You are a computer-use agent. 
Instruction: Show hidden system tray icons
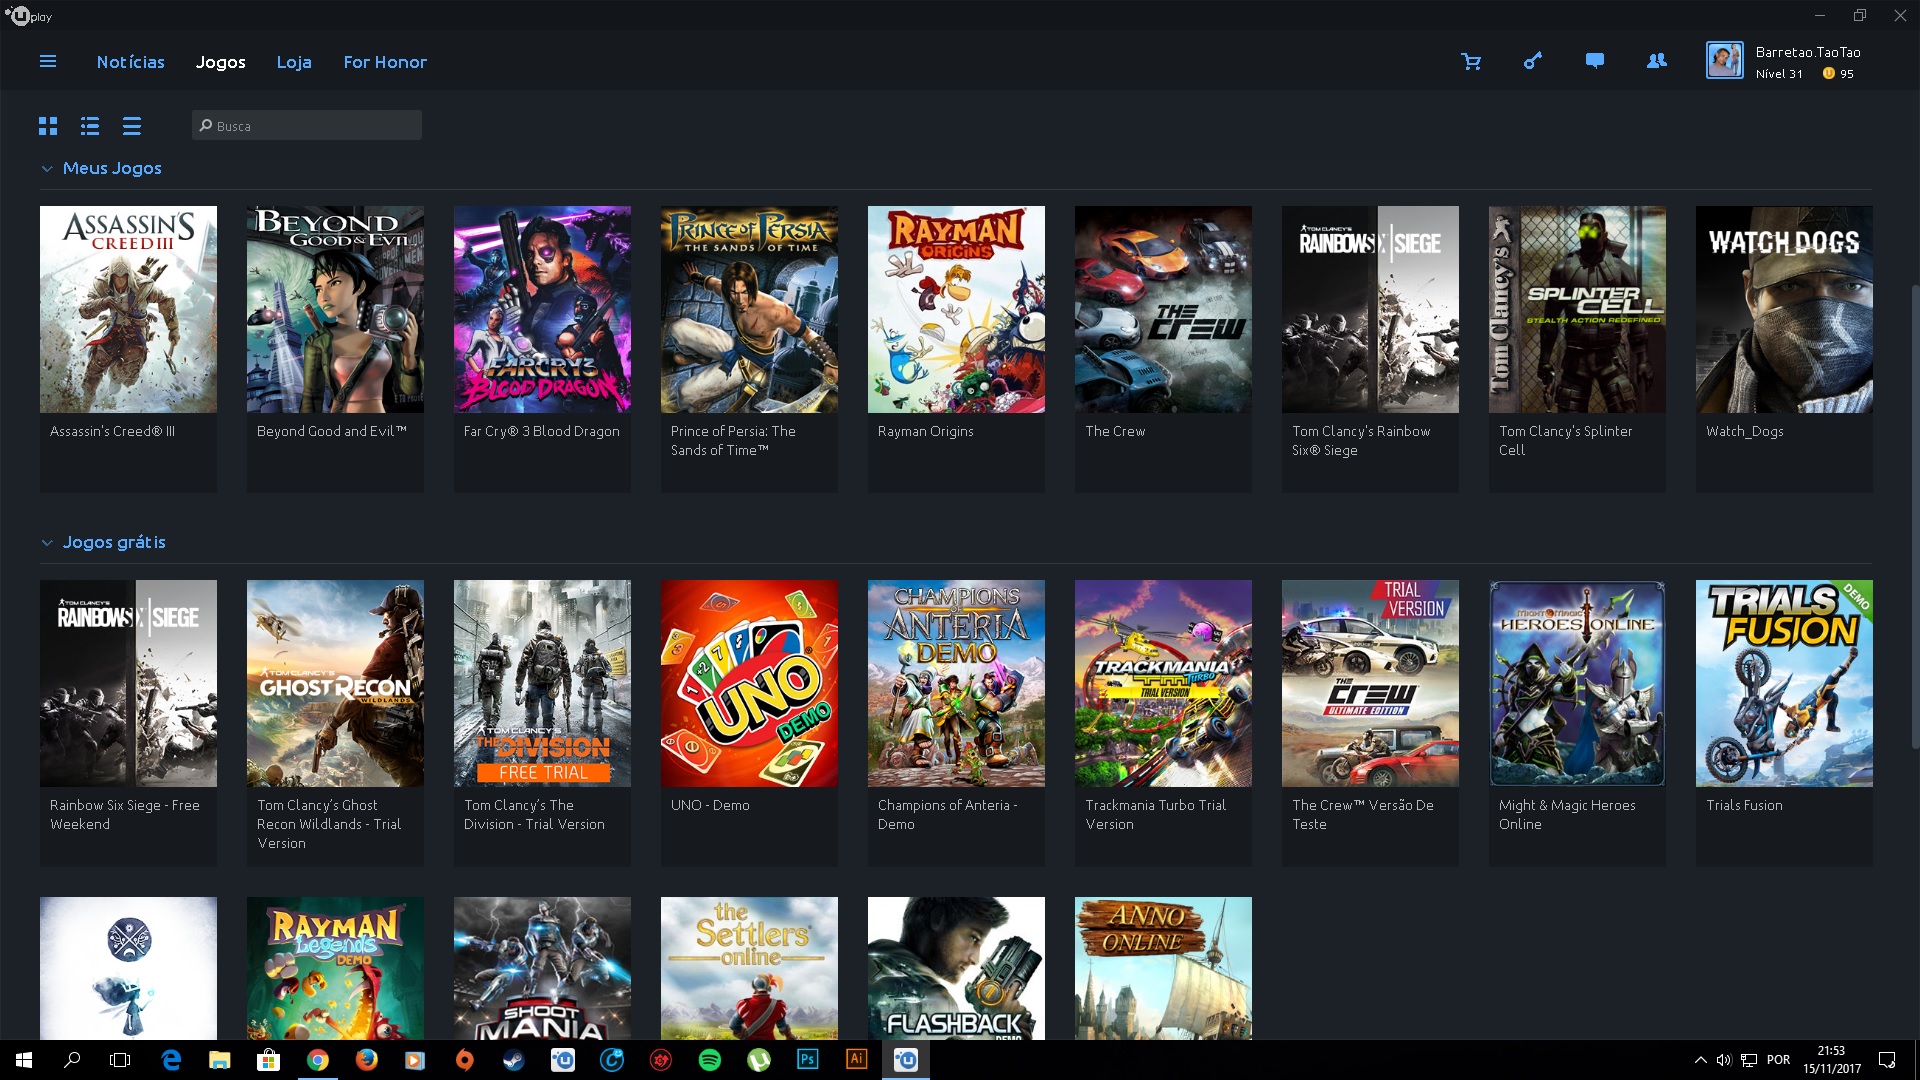[x=1700, y=1060]
